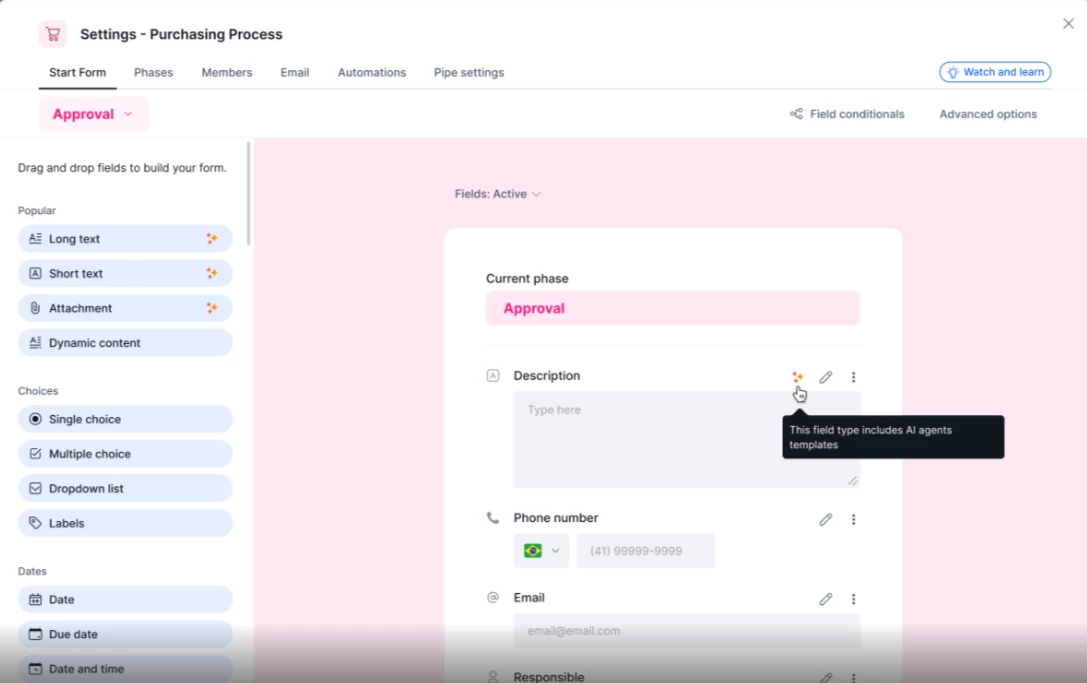Click the Field conditionals branch icon
The width and height of the screenshot is (1087, 683).
pyautogui.click(x=797, y=114)
